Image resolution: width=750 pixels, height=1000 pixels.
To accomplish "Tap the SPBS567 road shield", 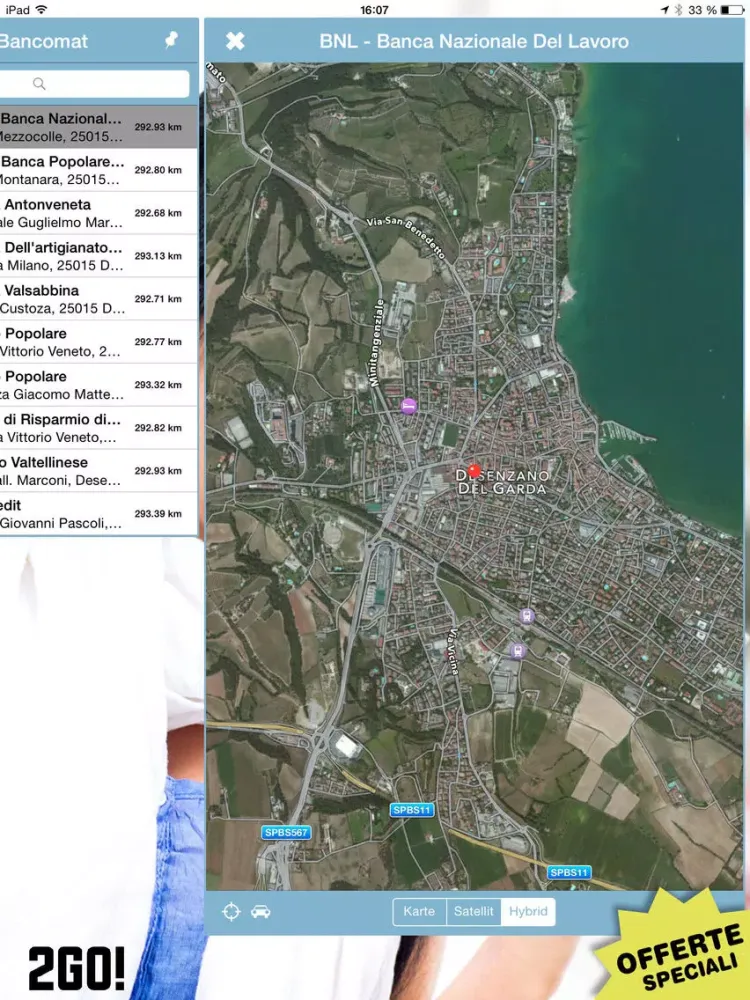I will coord(286,832).
